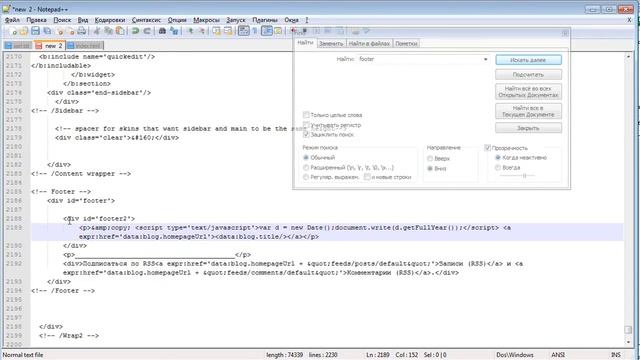Click line number 2185 in the margin
The width and height of the screenshot is (640, 360).
(x=14, y=191)
